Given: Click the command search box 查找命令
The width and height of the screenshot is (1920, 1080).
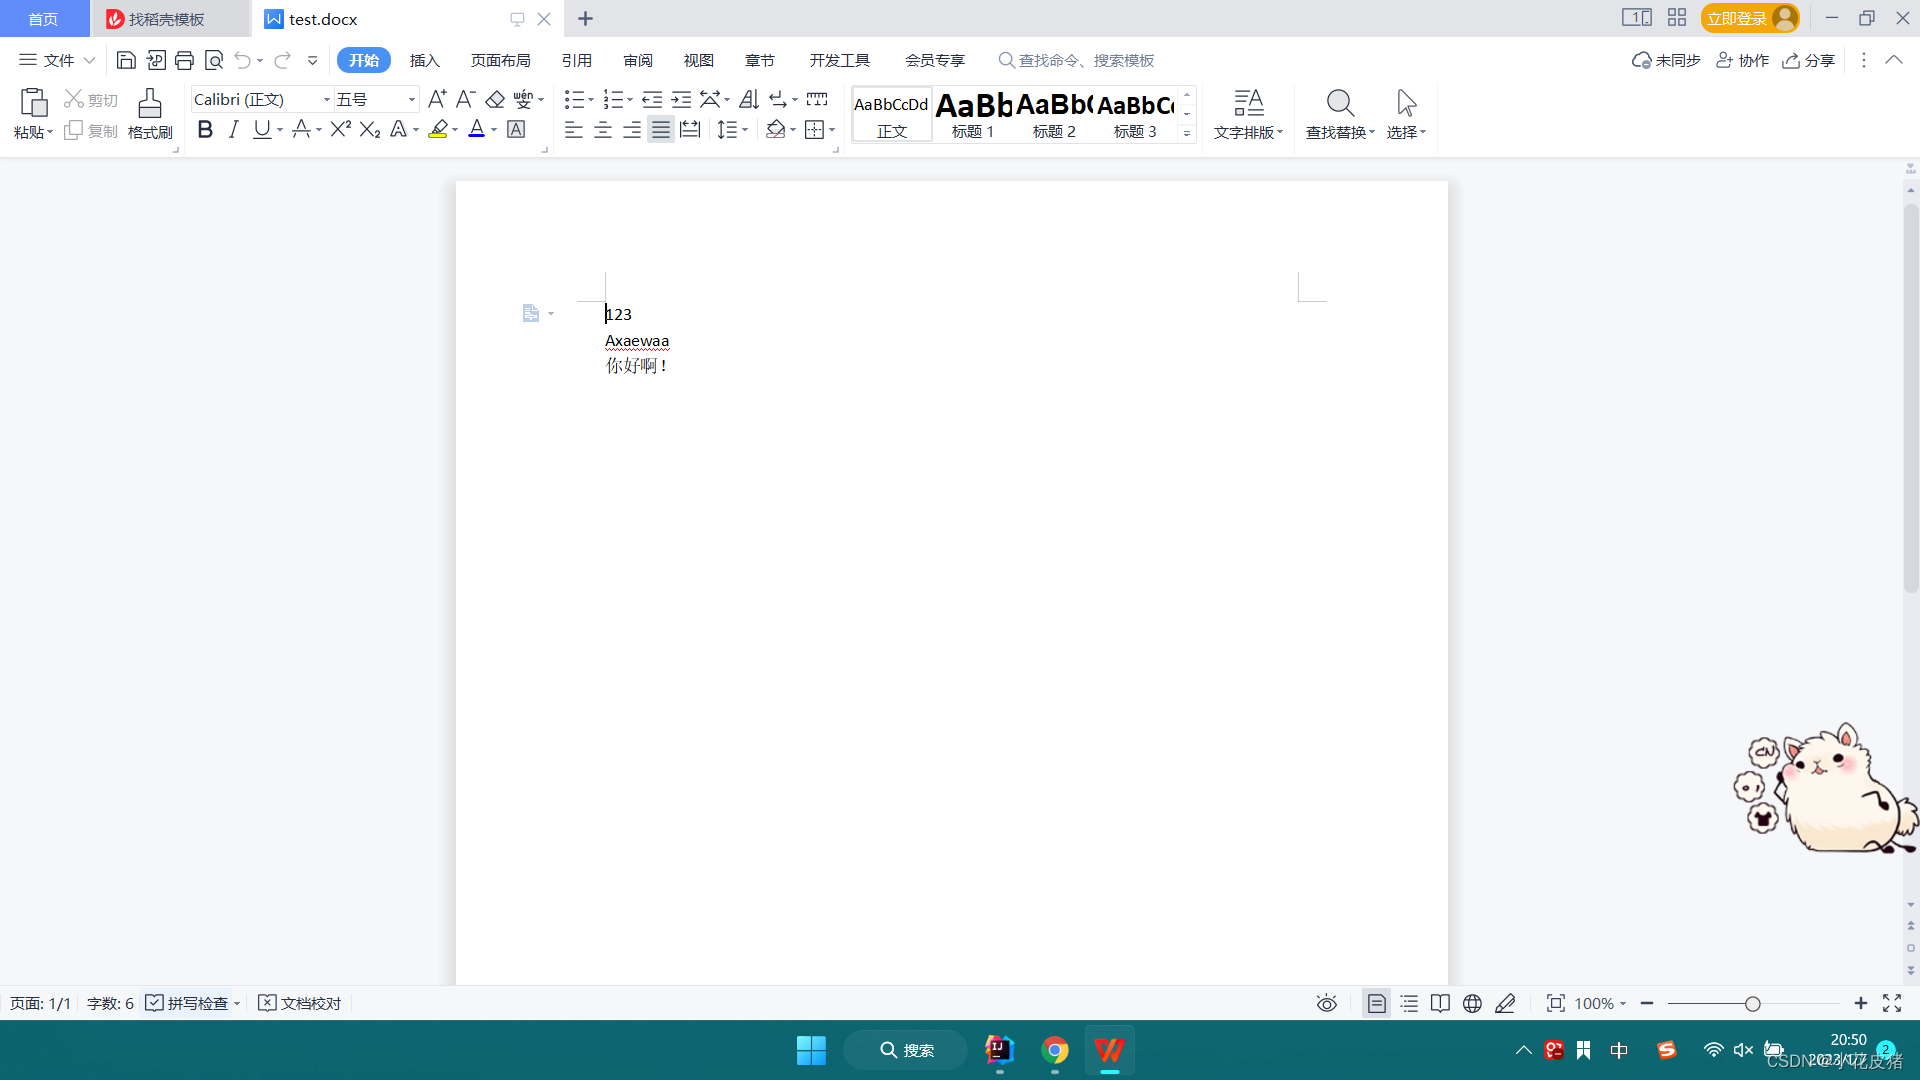Looking at the screenshot, I should point(1085,61).
